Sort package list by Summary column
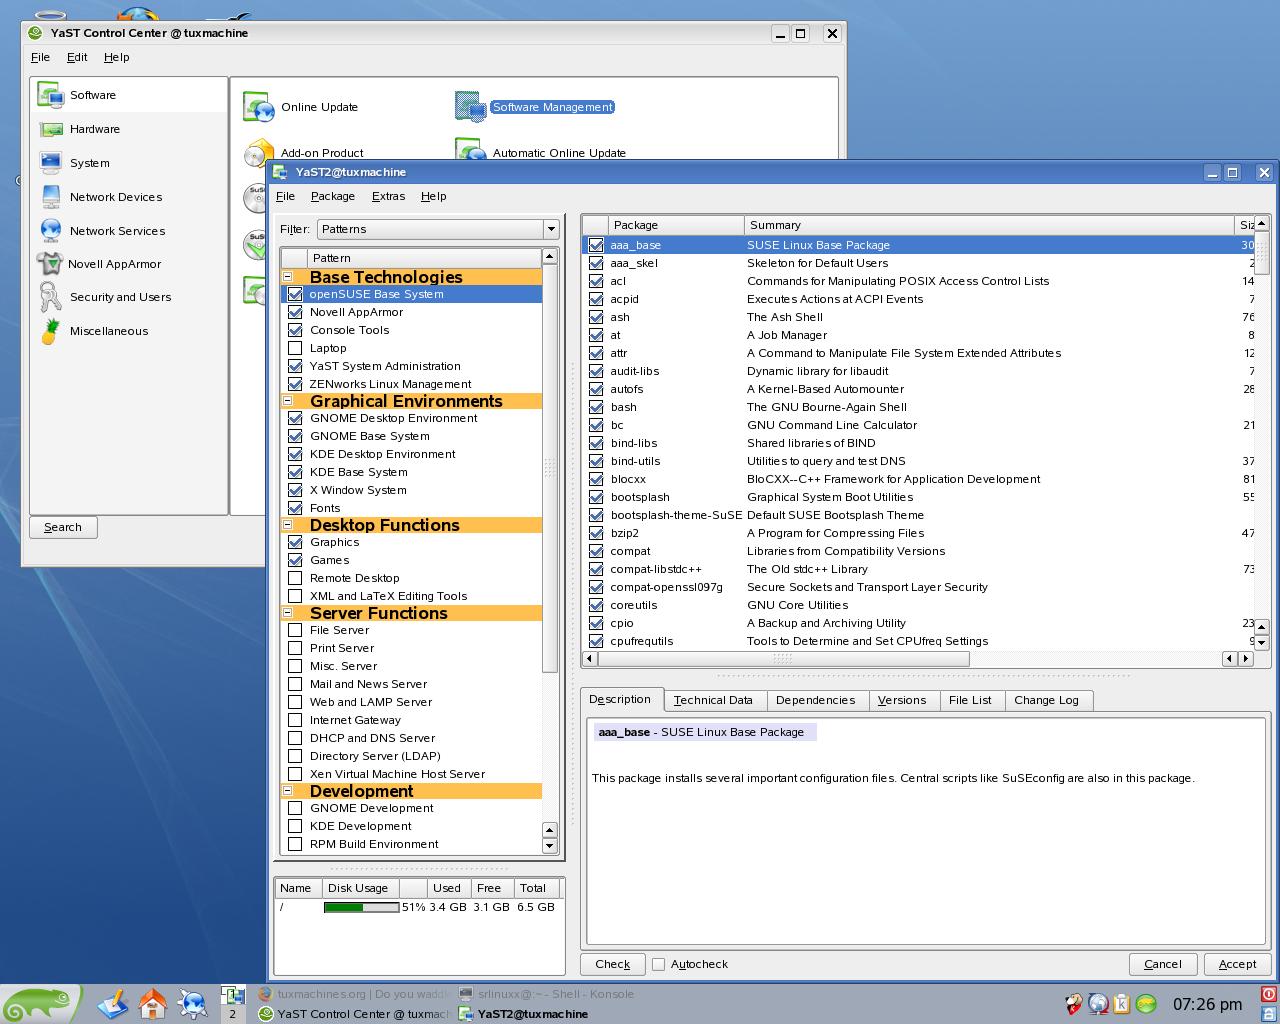1280x1024 pixels. point(989,225)
